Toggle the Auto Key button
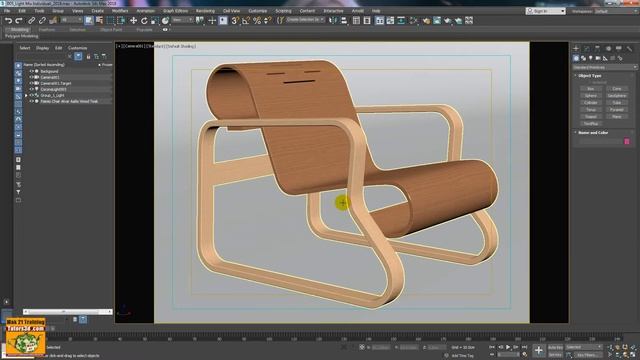 pyautogui.click(x=556, y=347)
